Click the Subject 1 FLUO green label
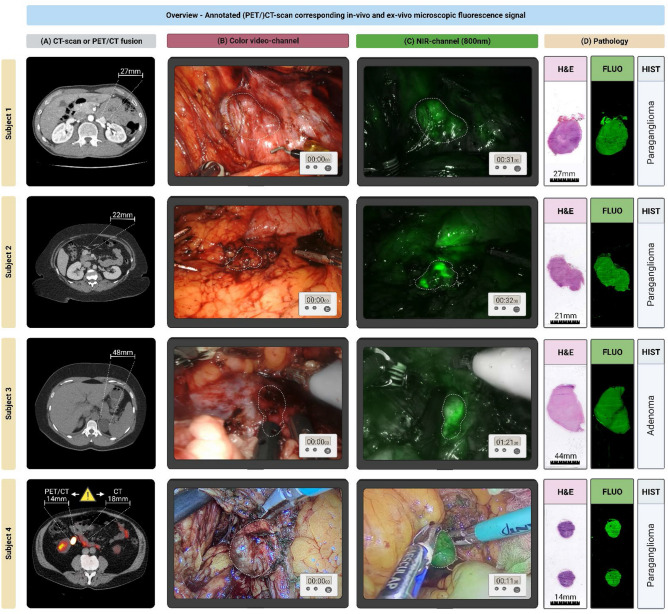The width and height of the screenshot is (668, 614). (612, 69)
